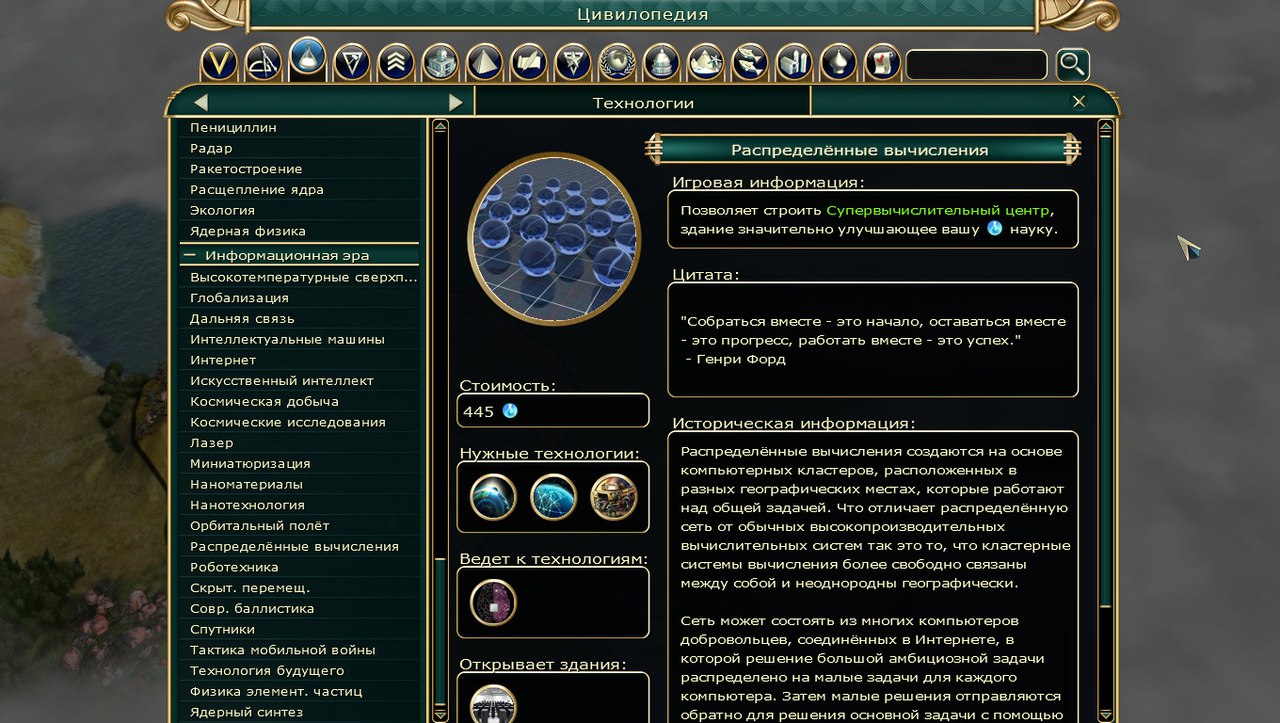
Task: Open the compass Game Concepts icon
Action: click(263, 63)
